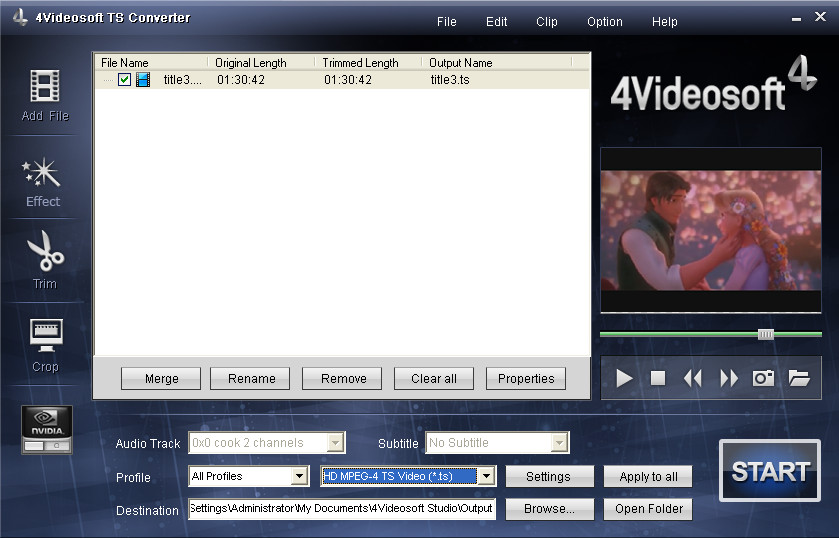Viewport: 839px width, 538px height.
Task: Click the Merge button
Action: tap(161, 378)
